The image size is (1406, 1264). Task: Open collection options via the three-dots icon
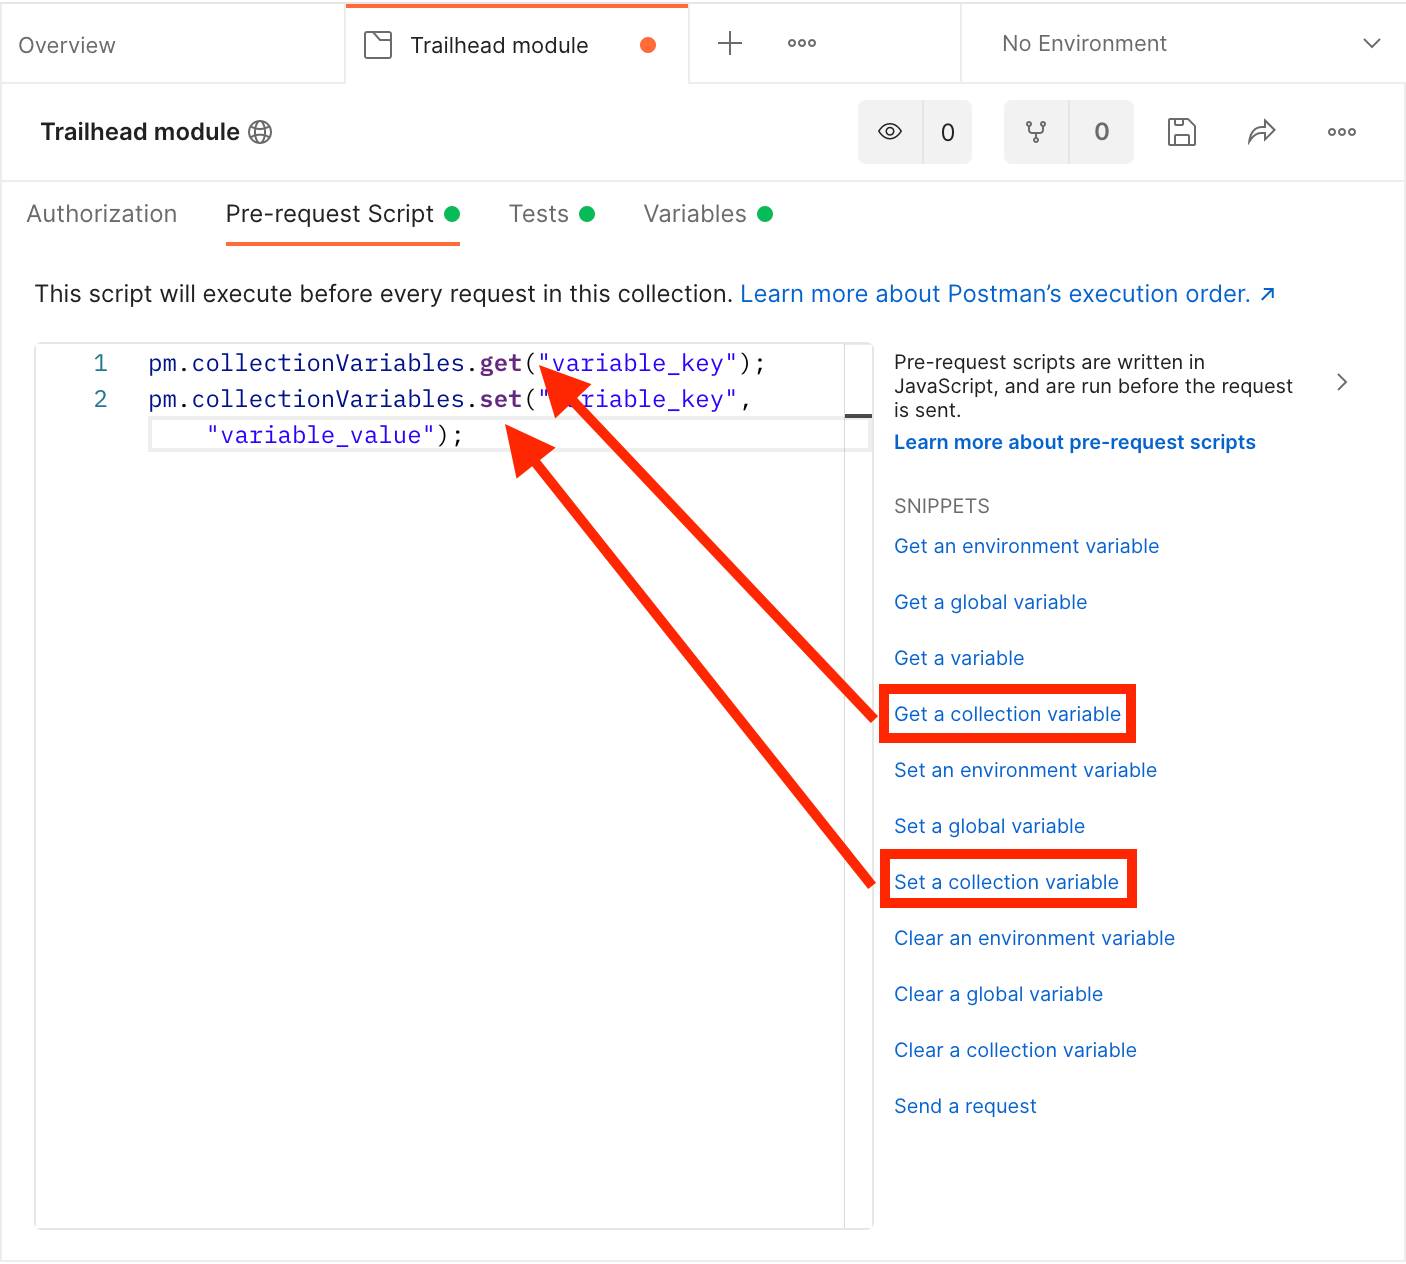click(x=1341, y=131)
